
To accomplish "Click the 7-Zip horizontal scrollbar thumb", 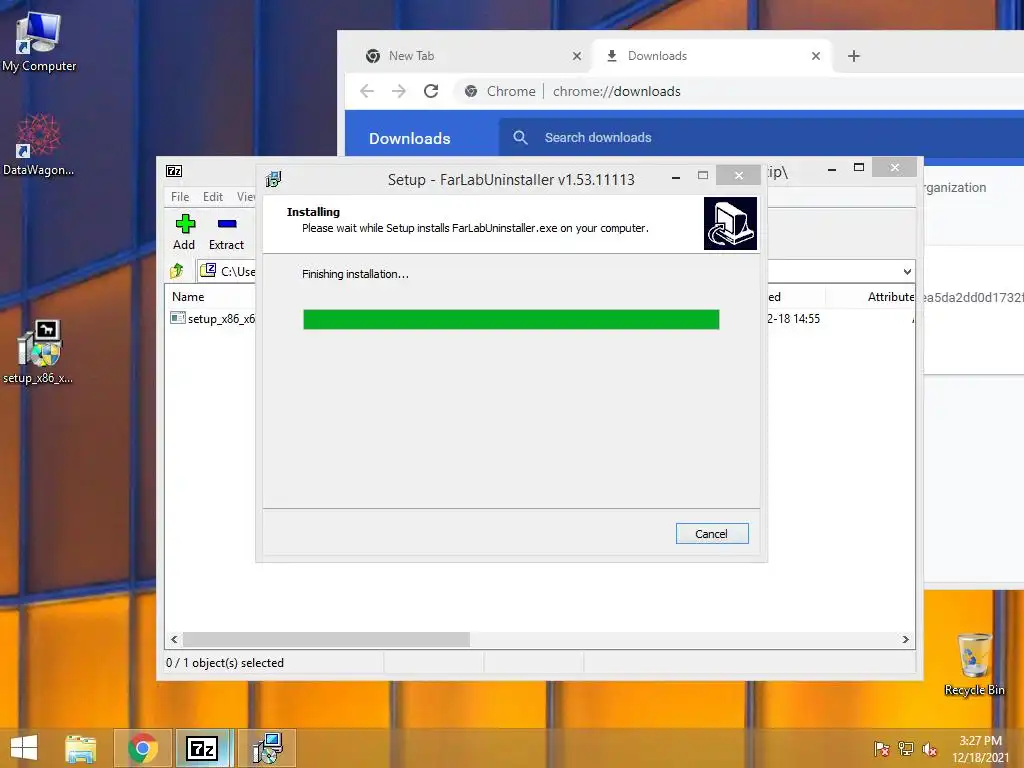I will 326,639.
